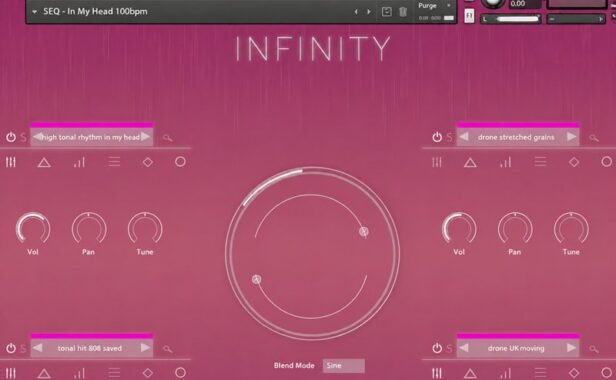Click the left layer Tune knob
Viewport: 616px width, 380px height.
coord(145,229)
